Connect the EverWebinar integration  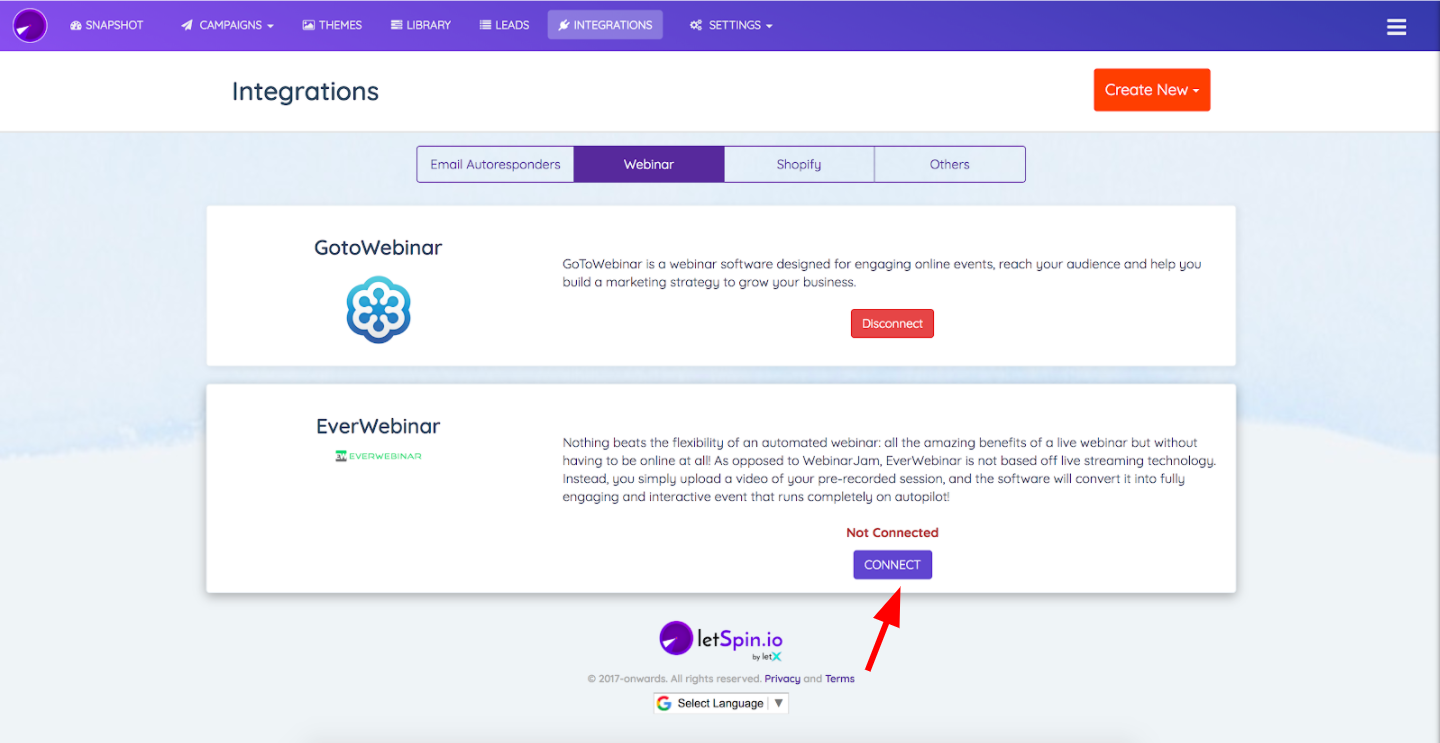click(x=892, y=565)
